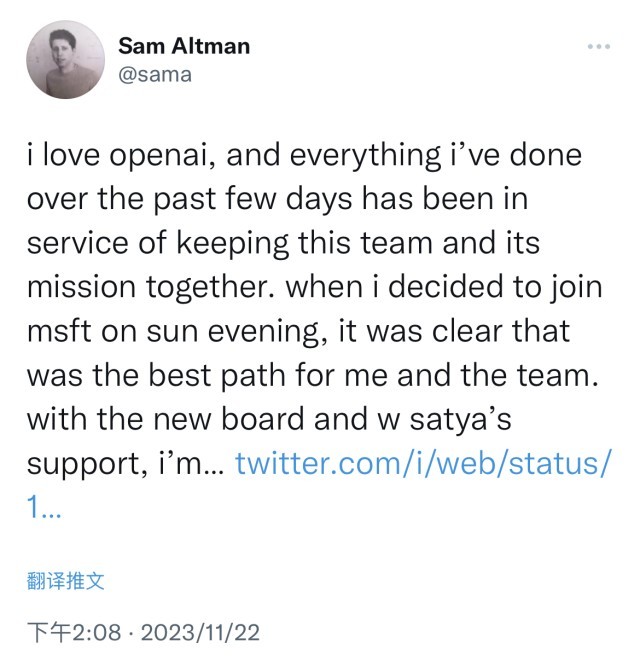Click the 下午2:08 timestamp
This screenshot has height=666, width=640.
[74, 633]
